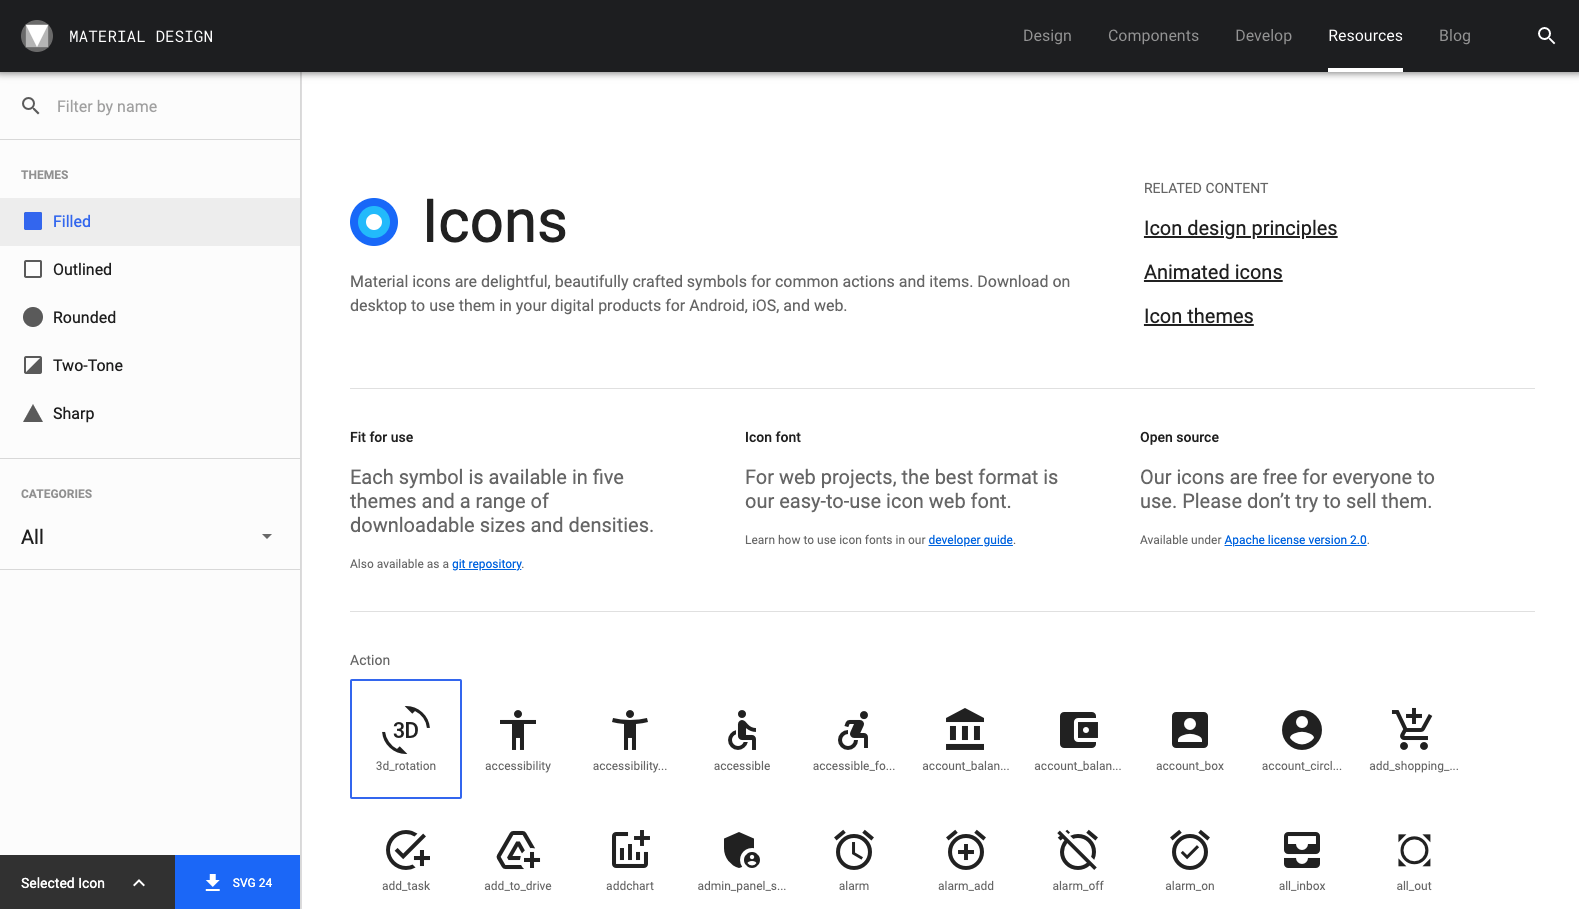Select the accessibility icon
The width and height of the screenshot is (1579, 909).
point(518,739)
